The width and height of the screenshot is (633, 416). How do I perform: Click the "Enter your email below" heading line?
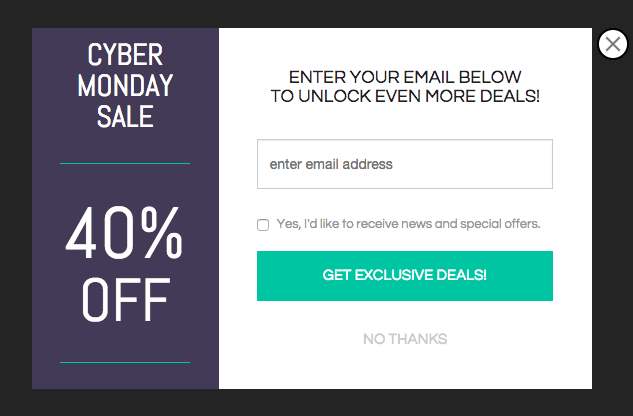[x=405, y=77]
